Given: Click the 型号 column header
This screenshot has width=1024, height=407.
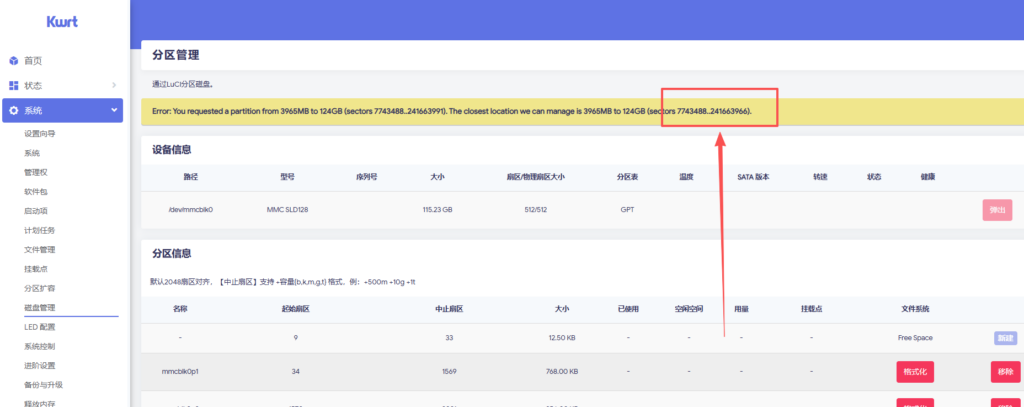Looking at the screenshot, I should 287,177.
